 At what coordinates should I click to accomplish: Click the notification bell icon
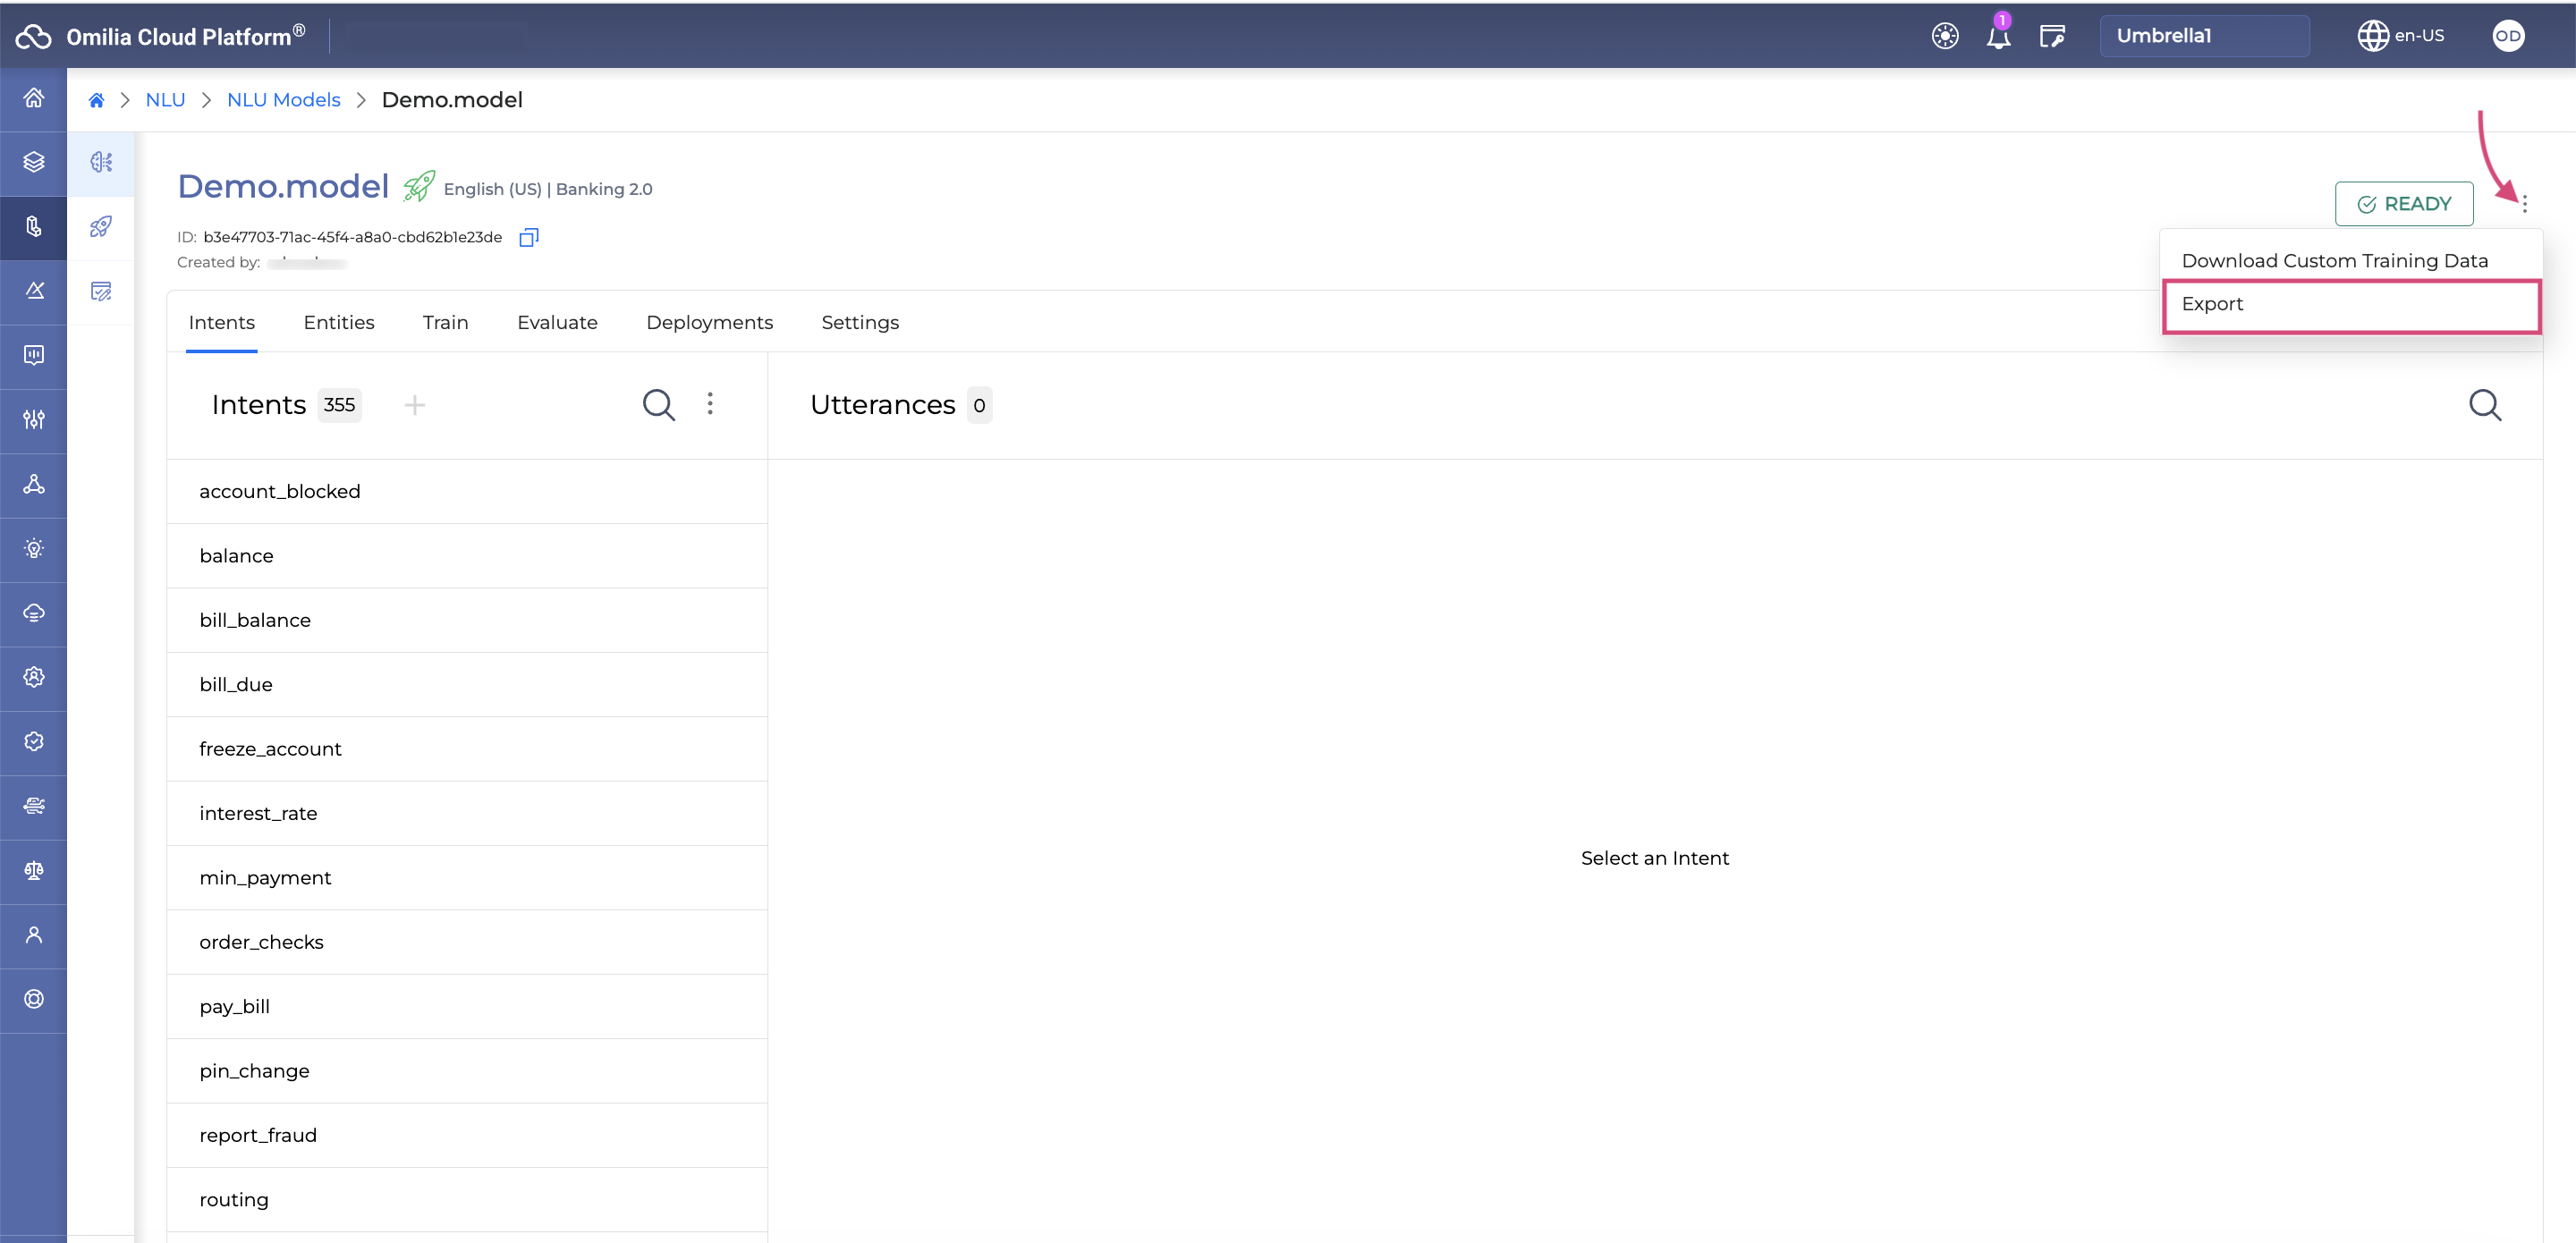pos(1999,36)
